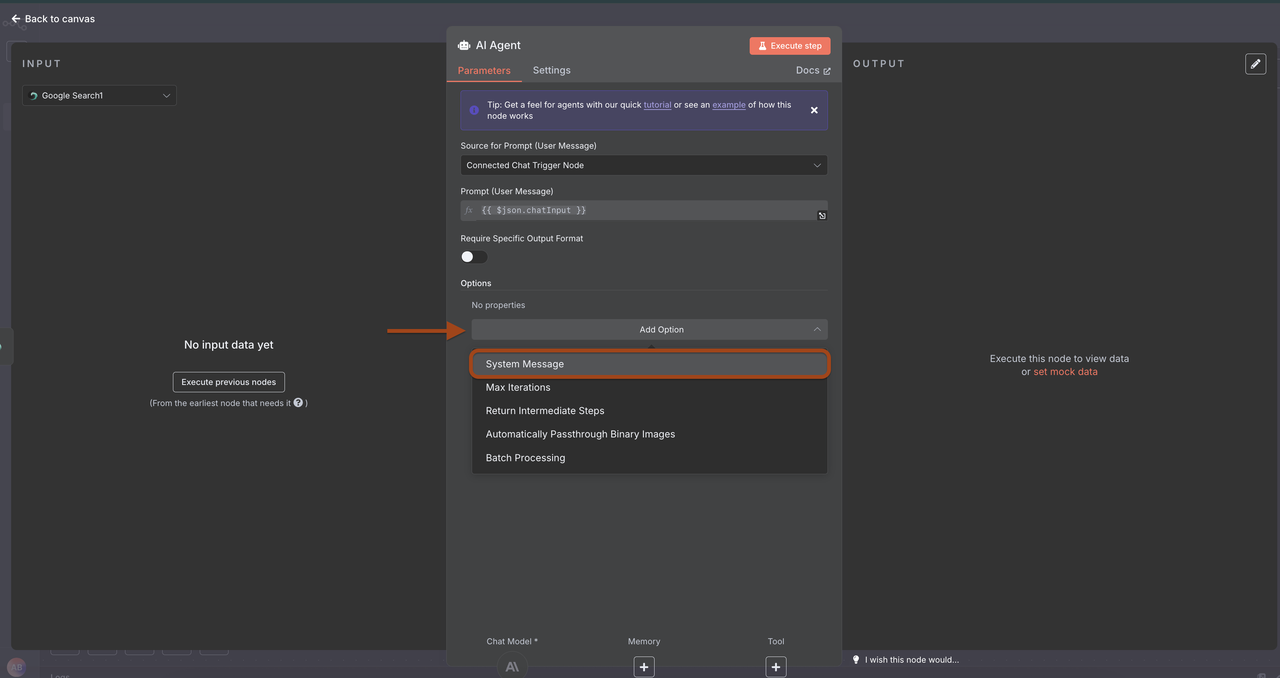The height and width of the screenshot is (678, 1280).
Task: Open the expanded expression editor icon
Action: pos(822,216)
